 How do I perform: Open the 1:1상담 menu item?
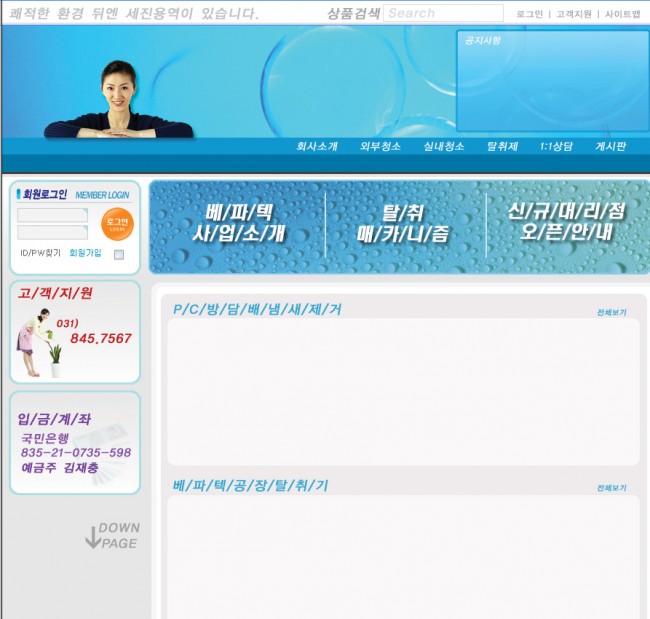coord(556,146)
